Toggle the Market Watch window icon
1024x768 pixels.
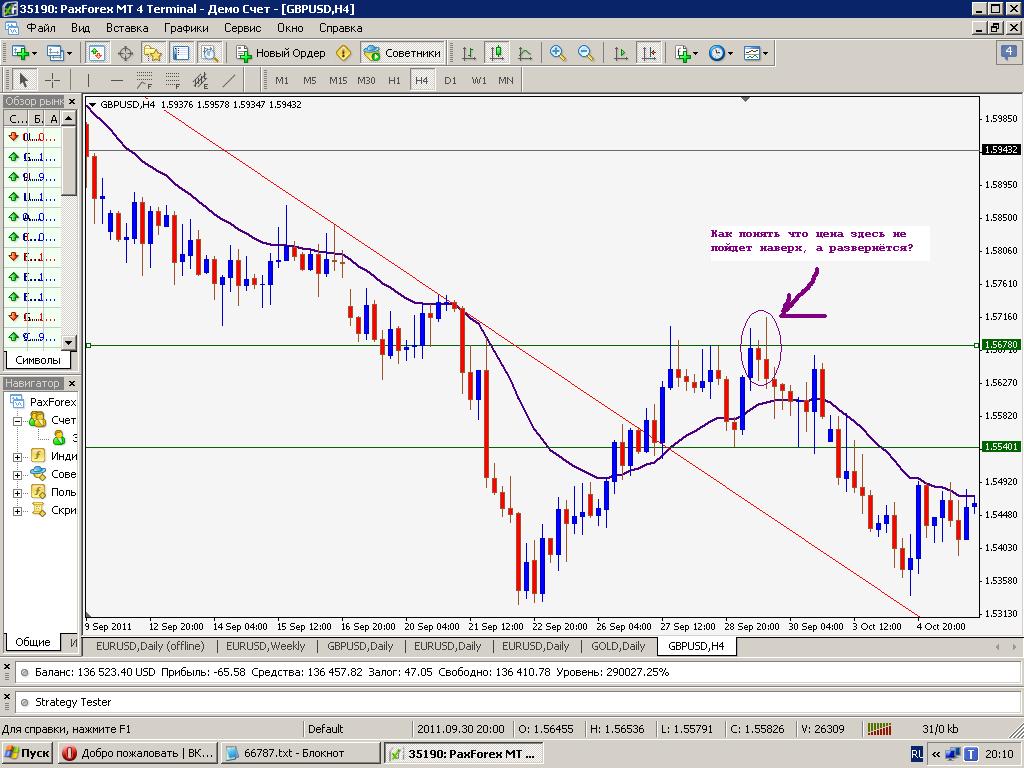click(97, 53)
